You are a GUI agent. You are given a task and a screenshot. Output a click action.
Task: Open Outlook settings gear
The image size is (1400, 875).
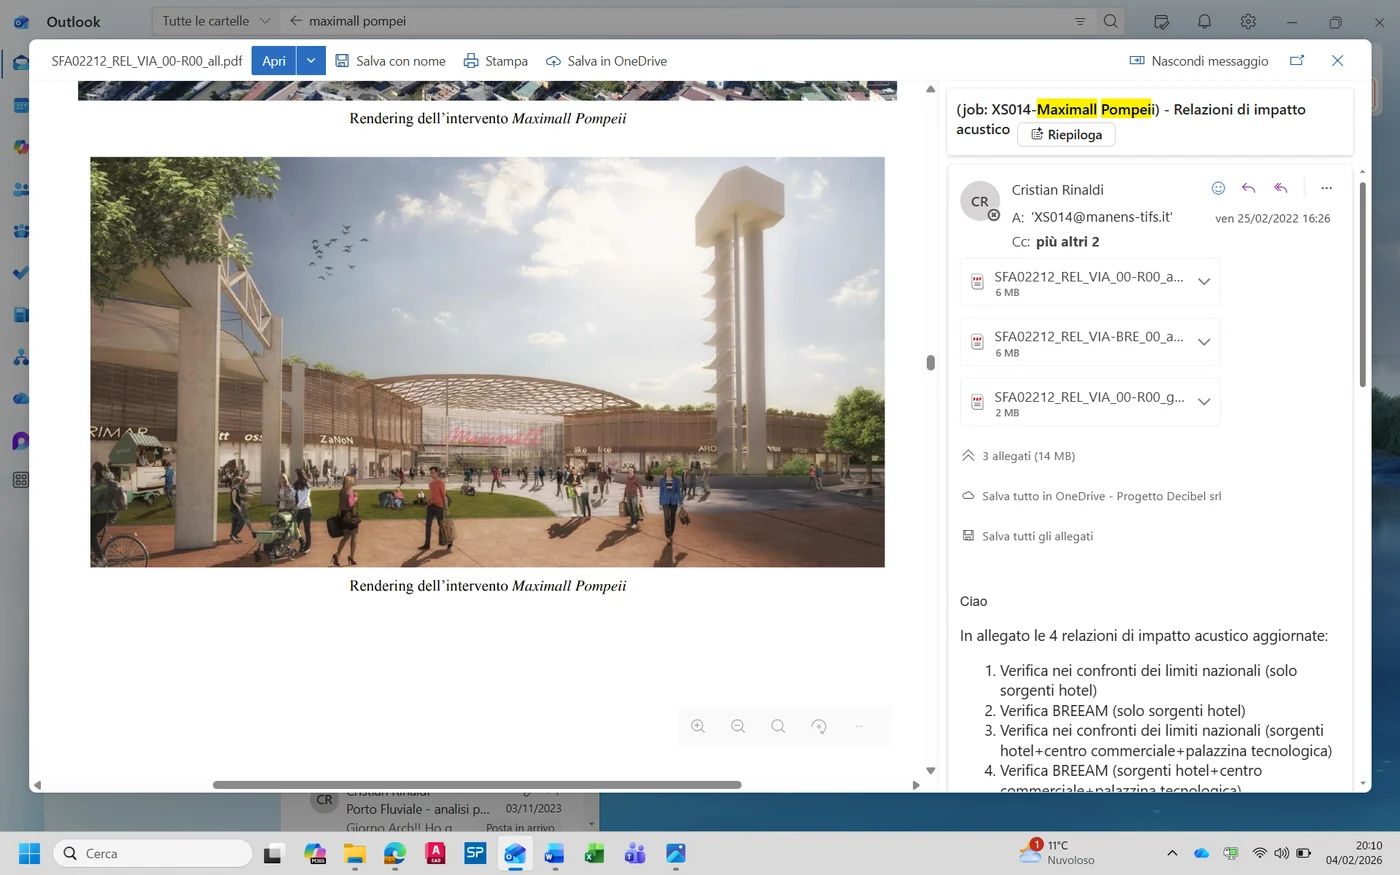click(x=1248, y=21)
